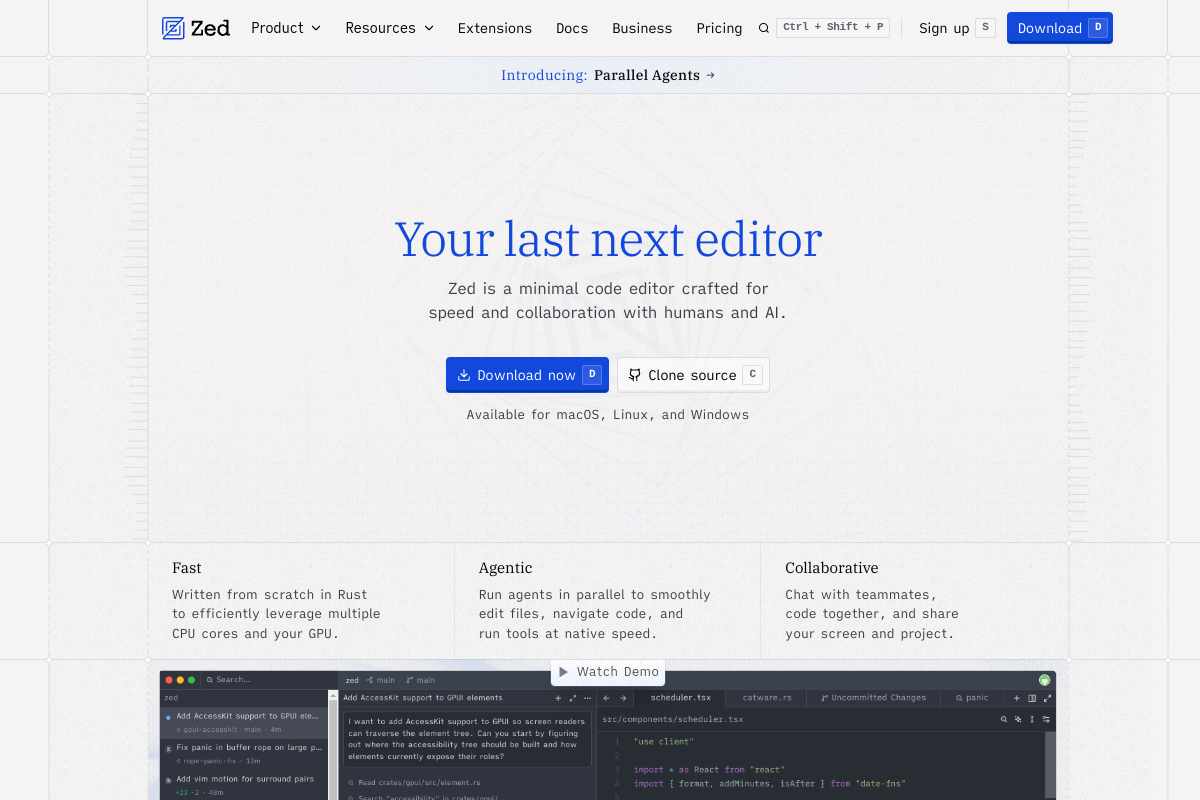Click the zed project name in title bar
The image size is (1200, 800).
(x=352, y=680)
